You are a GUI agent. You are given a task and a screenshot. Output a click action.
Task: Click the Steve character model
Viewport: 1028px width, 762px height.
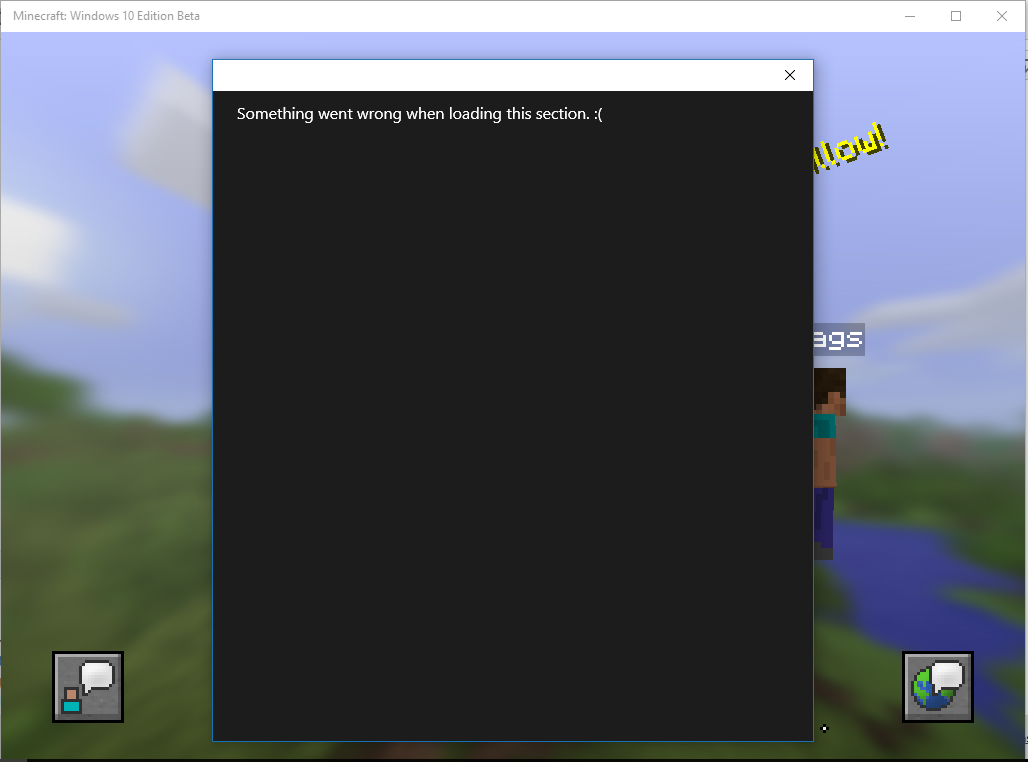(x=830, y=464)
